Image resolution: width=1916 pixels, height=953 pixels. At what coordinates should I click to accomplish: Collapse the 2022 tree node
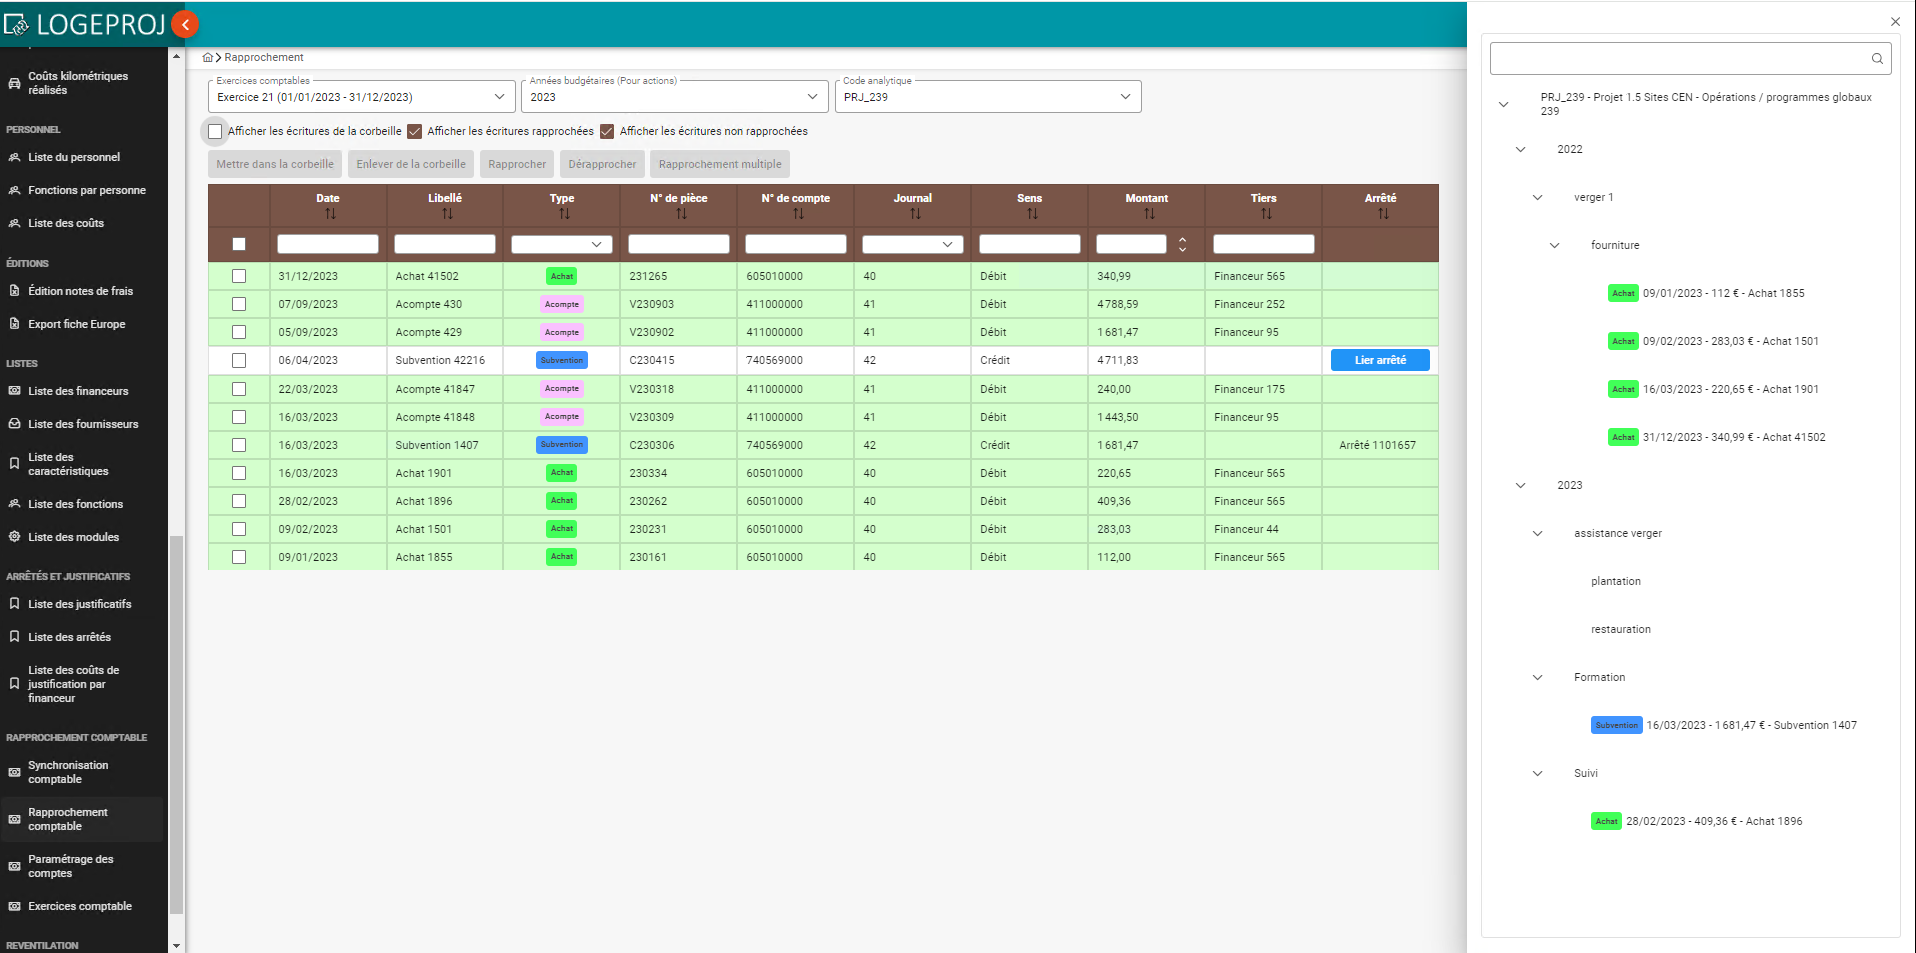1520,150
